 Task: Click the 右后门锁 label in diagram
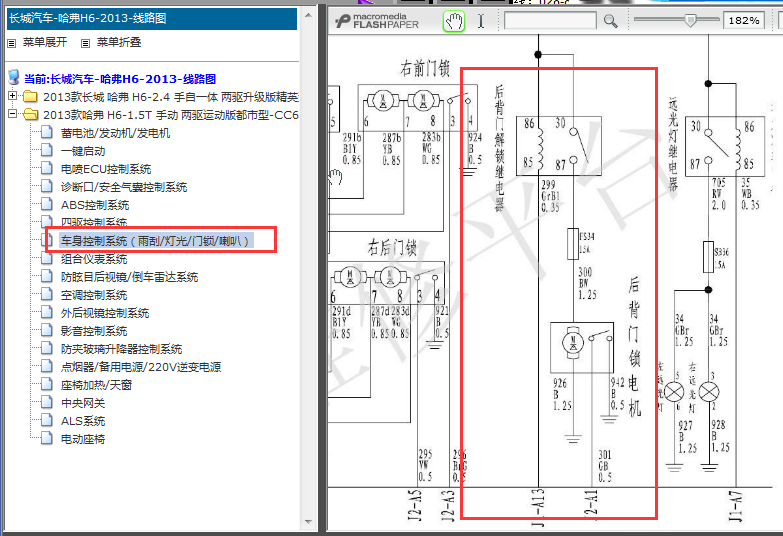click(x=392, y=247)
